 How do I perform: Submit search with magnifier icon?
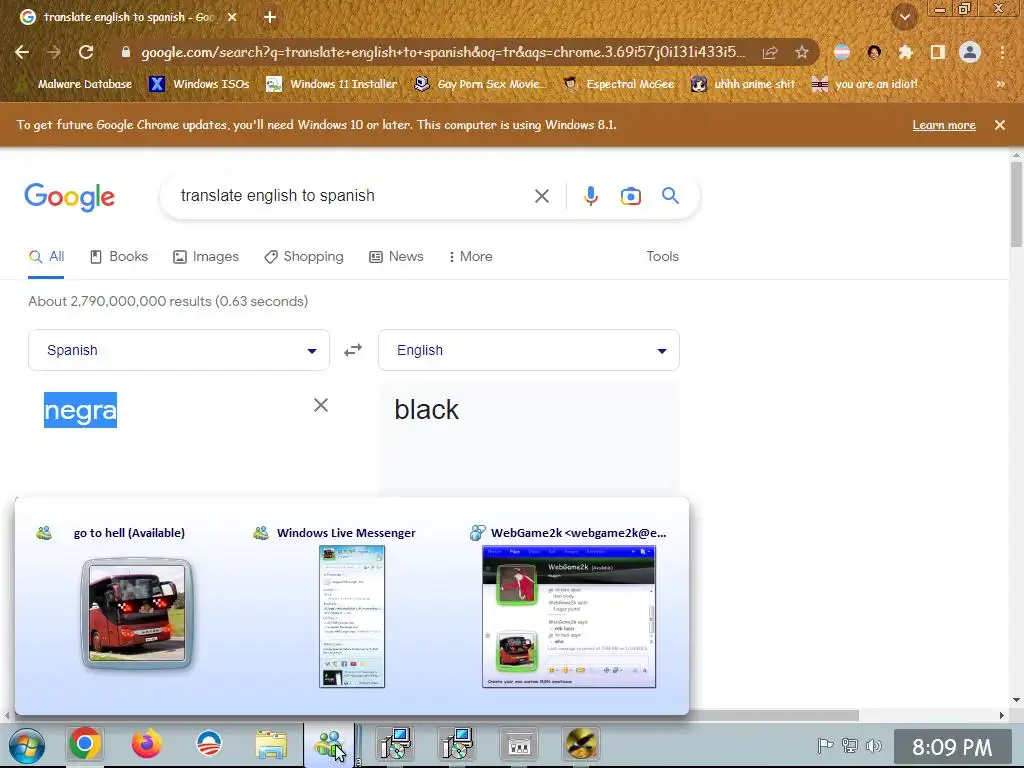click(x=670, y=195)
